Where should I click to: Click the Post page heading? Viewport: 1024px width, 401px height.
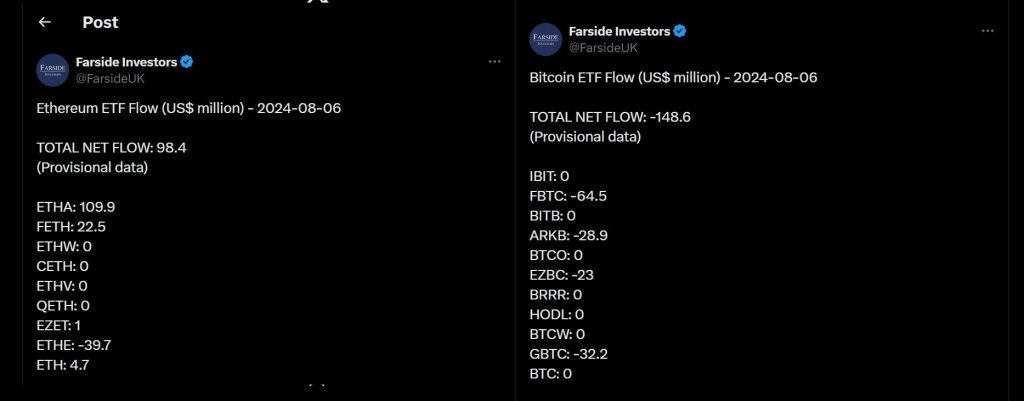click(x=101, y=22)
